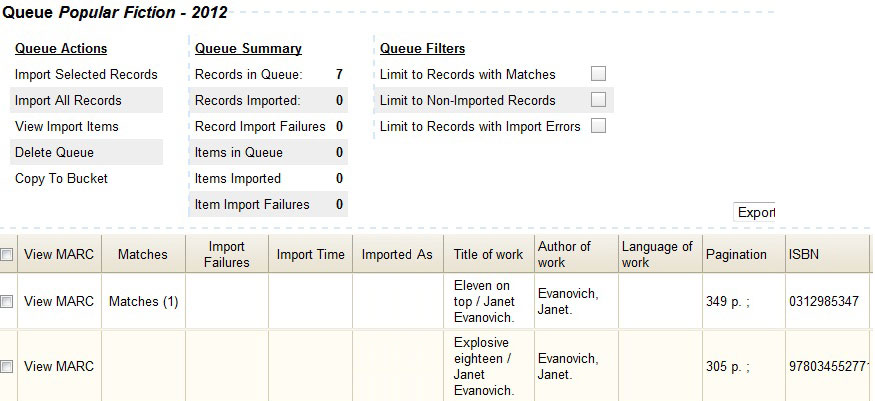Click Copy To Bucket action
Screen dimensions: 875x401
click(x=61, y=179)
